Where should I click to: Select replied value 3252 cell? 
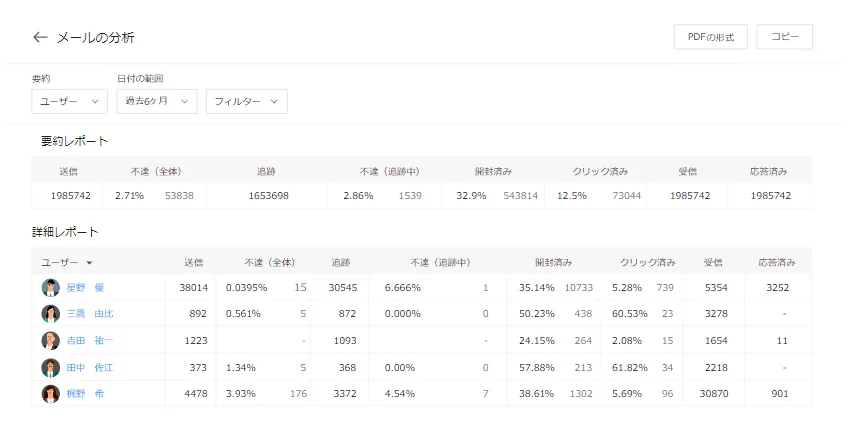778,288
